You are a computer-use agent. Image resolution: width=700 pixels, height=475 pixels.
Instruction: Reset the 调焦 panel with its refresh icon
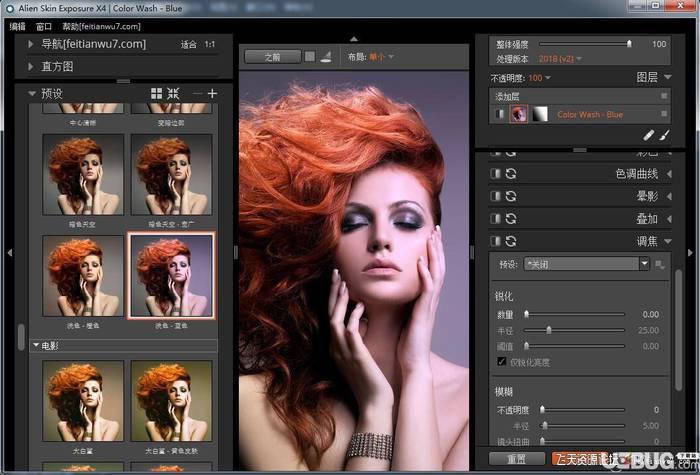[511, 241]
